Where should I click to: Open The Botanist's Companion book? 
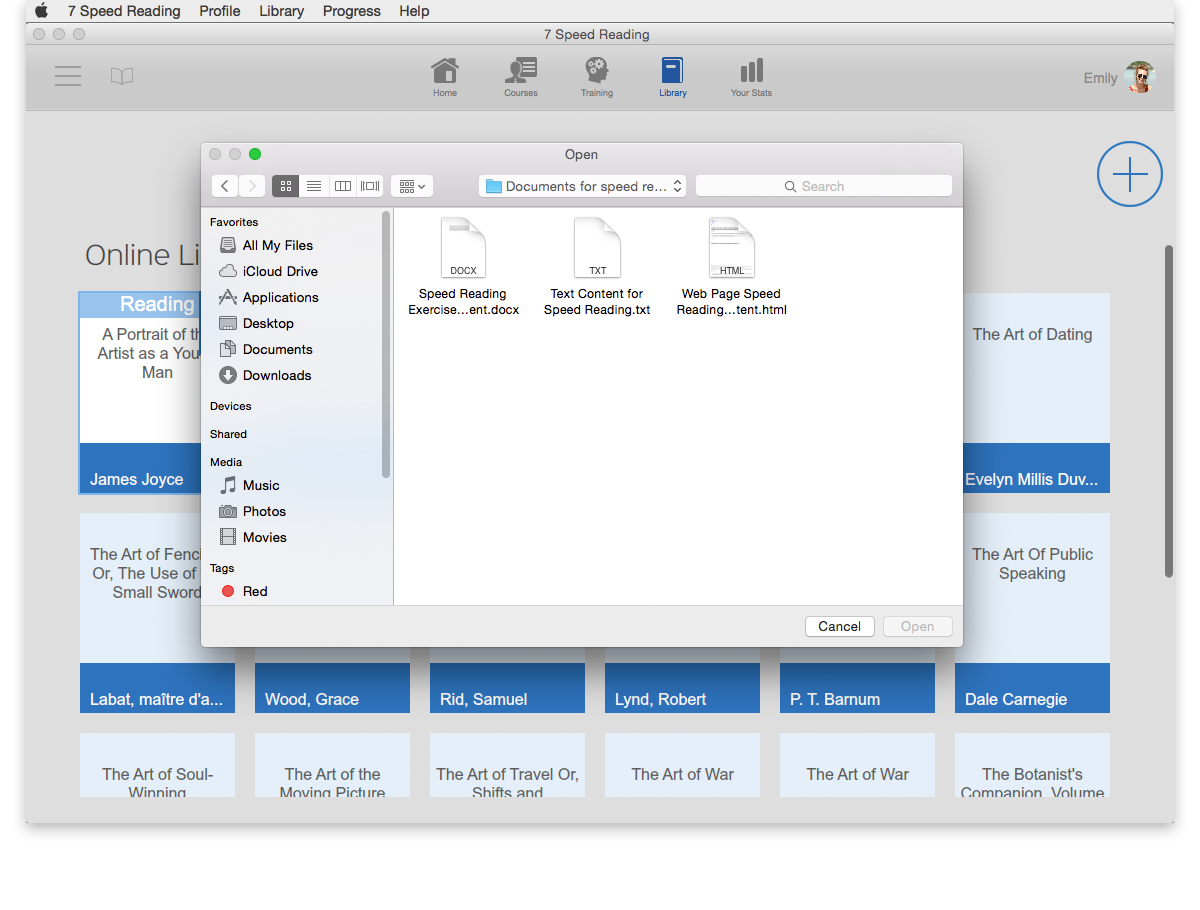(x=1032, y=765)
